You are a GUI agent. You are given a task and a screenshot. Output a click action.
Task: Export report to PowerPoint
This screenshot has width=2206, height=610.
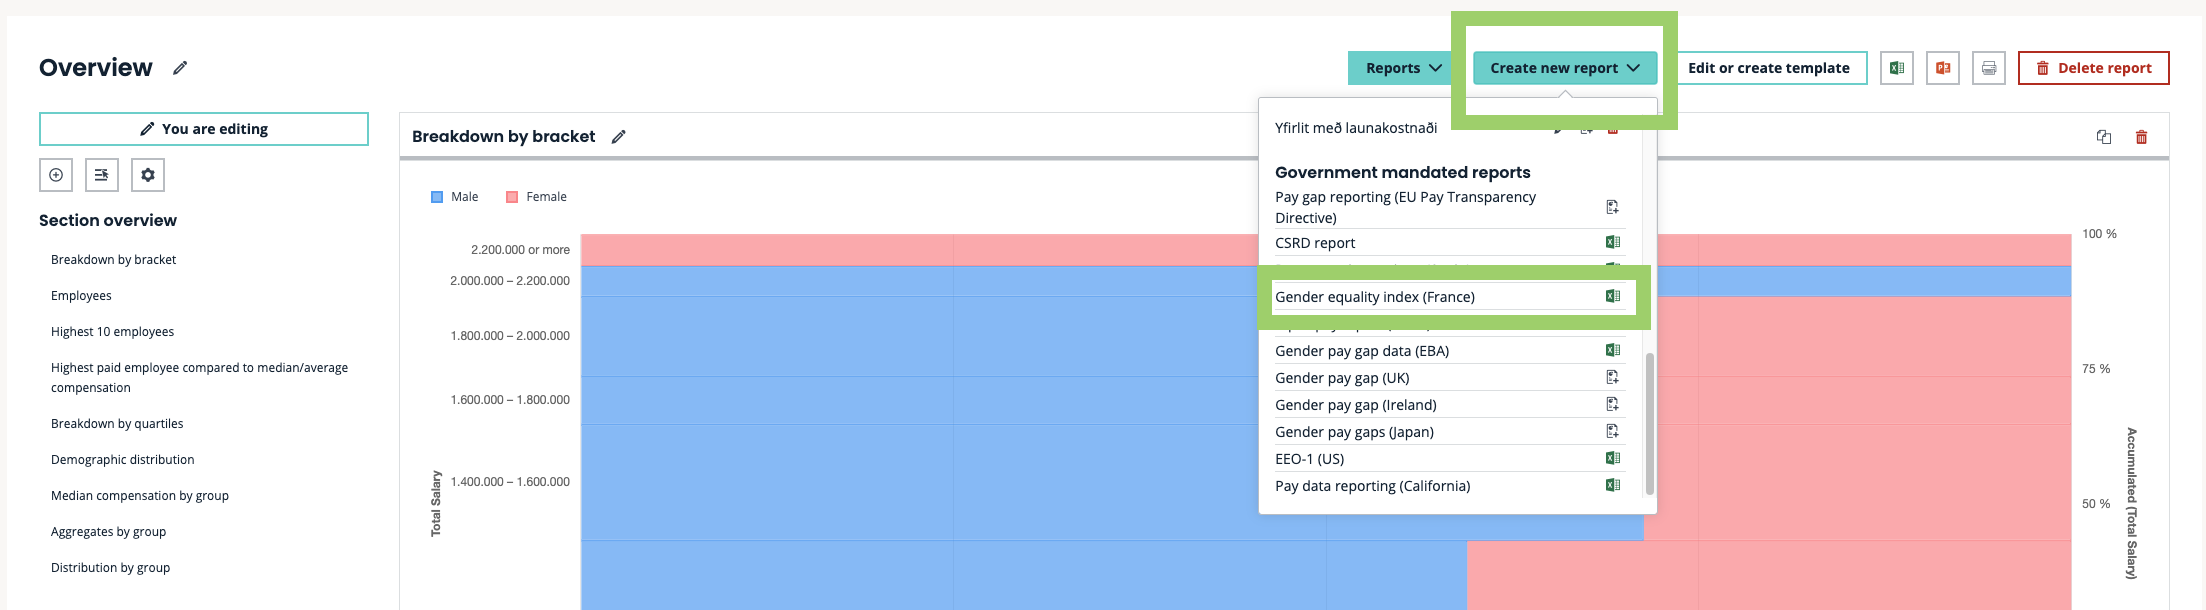1942,68
